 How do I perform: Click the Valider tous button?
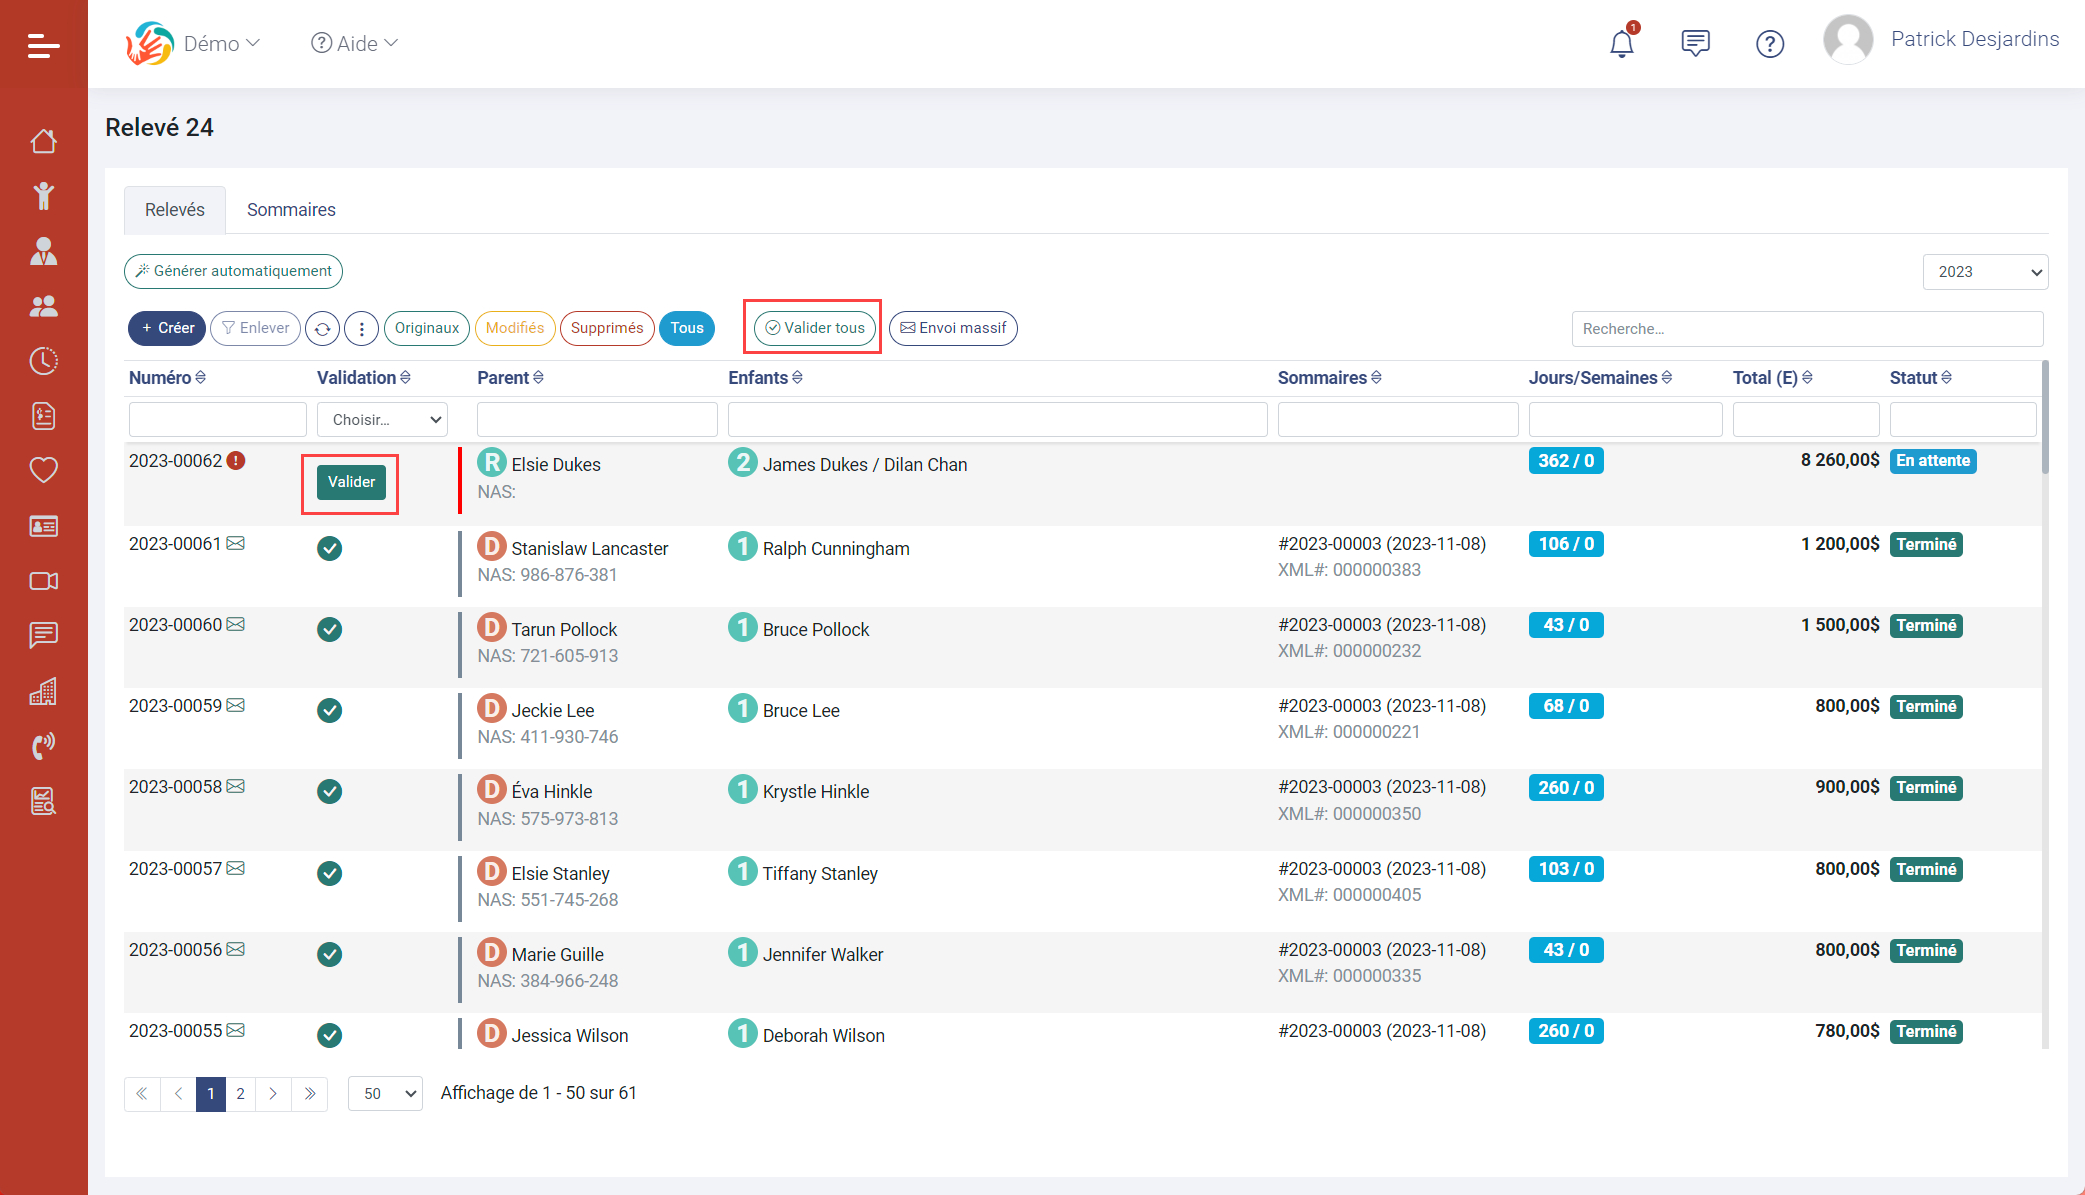[x=814, y=328]
